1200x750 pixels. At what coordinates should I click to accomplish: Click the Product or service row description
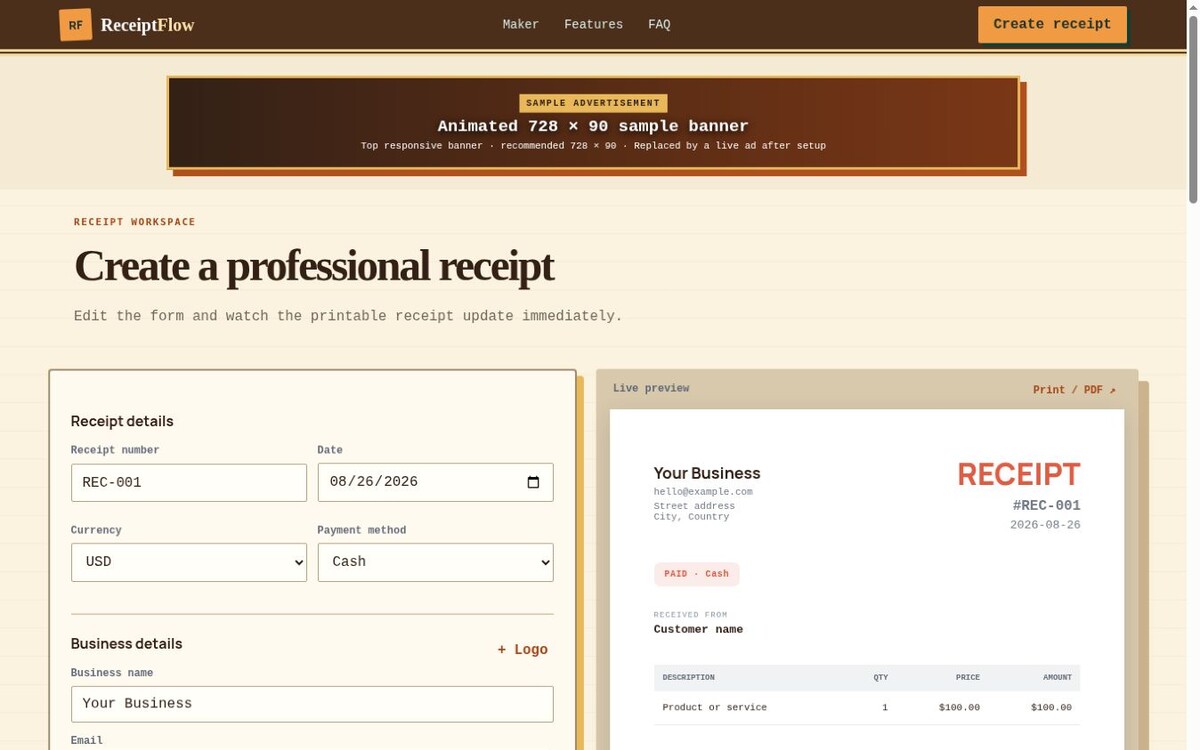click(x=714, y=707)
